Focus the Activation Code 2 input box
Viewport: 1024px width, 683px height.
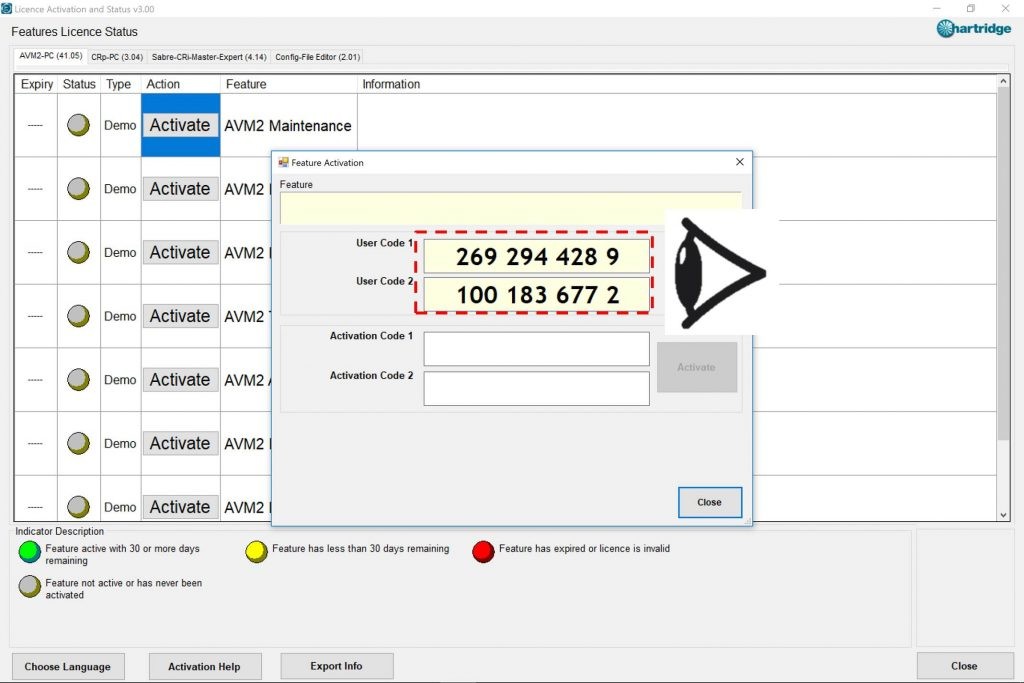click(536, 389)
